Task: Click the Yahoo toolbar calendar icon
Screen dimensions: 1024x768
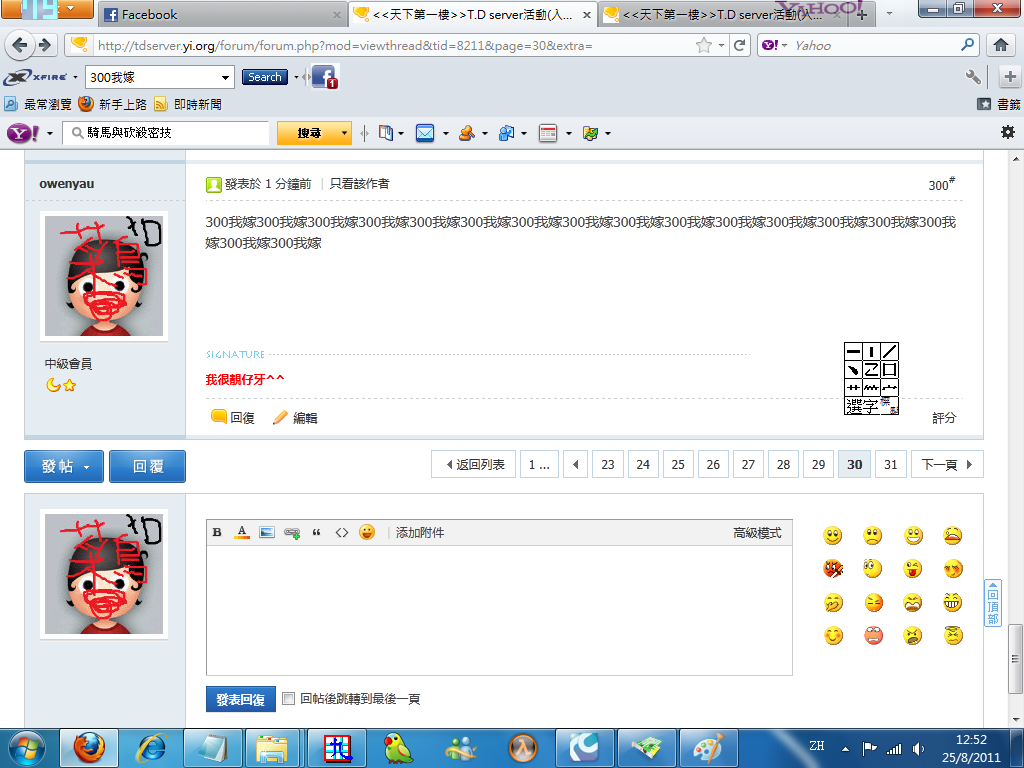Action: point(547,133)
